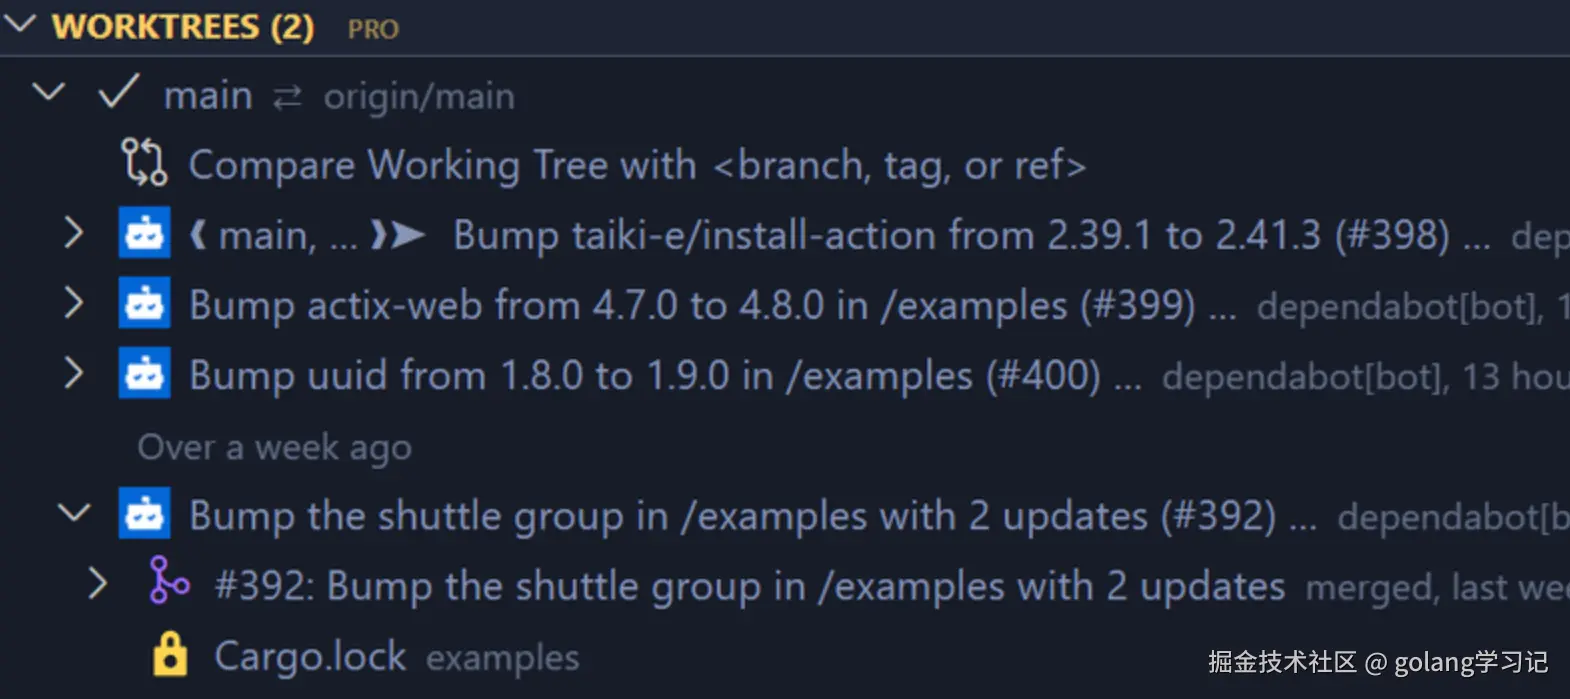This screenshot has width=1570, height=699.
Task: Click the purple merged pull request icon
Action: (x=169, y=581)
